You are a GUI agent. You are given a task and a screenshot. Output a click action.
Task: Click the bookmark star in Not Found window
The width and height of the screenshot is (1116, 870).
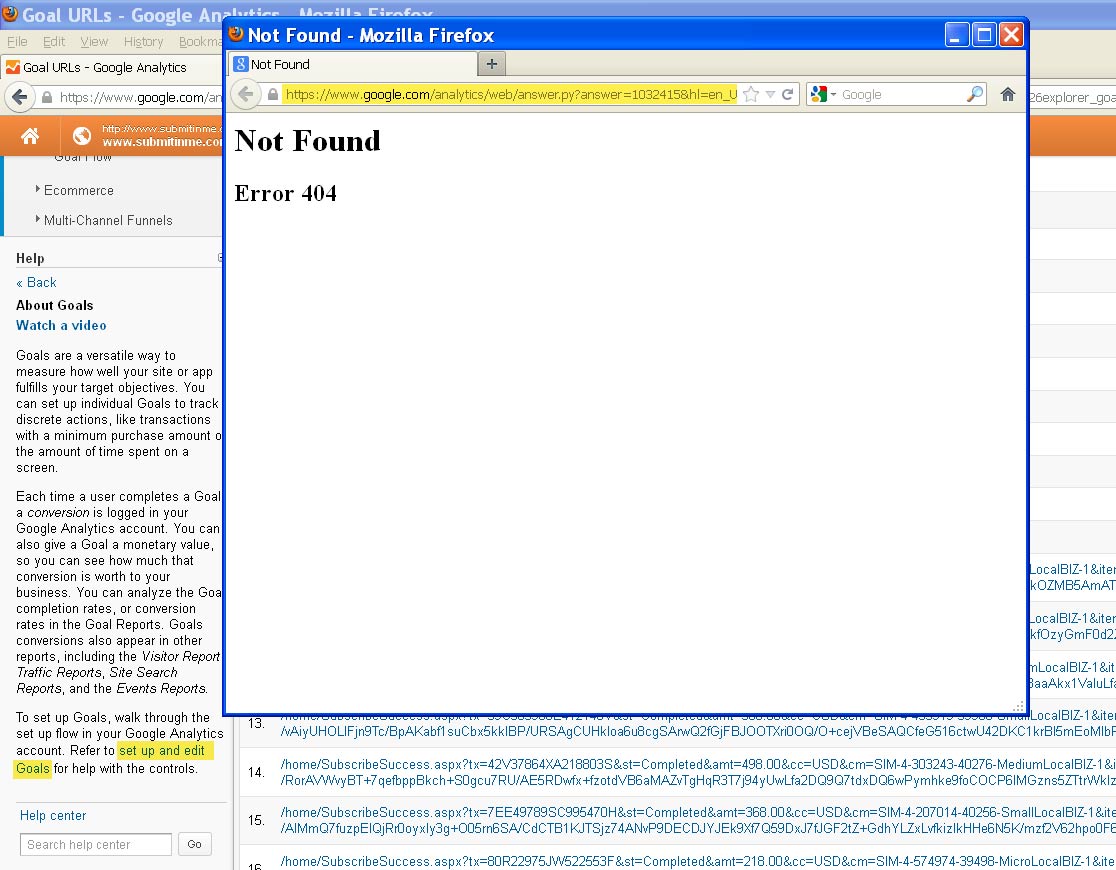coord(751,94)
